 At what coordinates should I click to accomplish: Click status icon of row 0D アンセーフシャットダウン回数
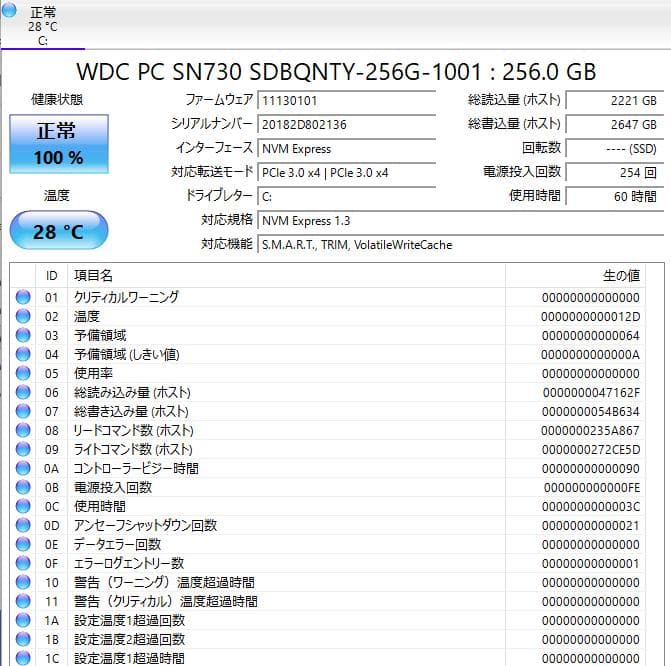(23, 525)
